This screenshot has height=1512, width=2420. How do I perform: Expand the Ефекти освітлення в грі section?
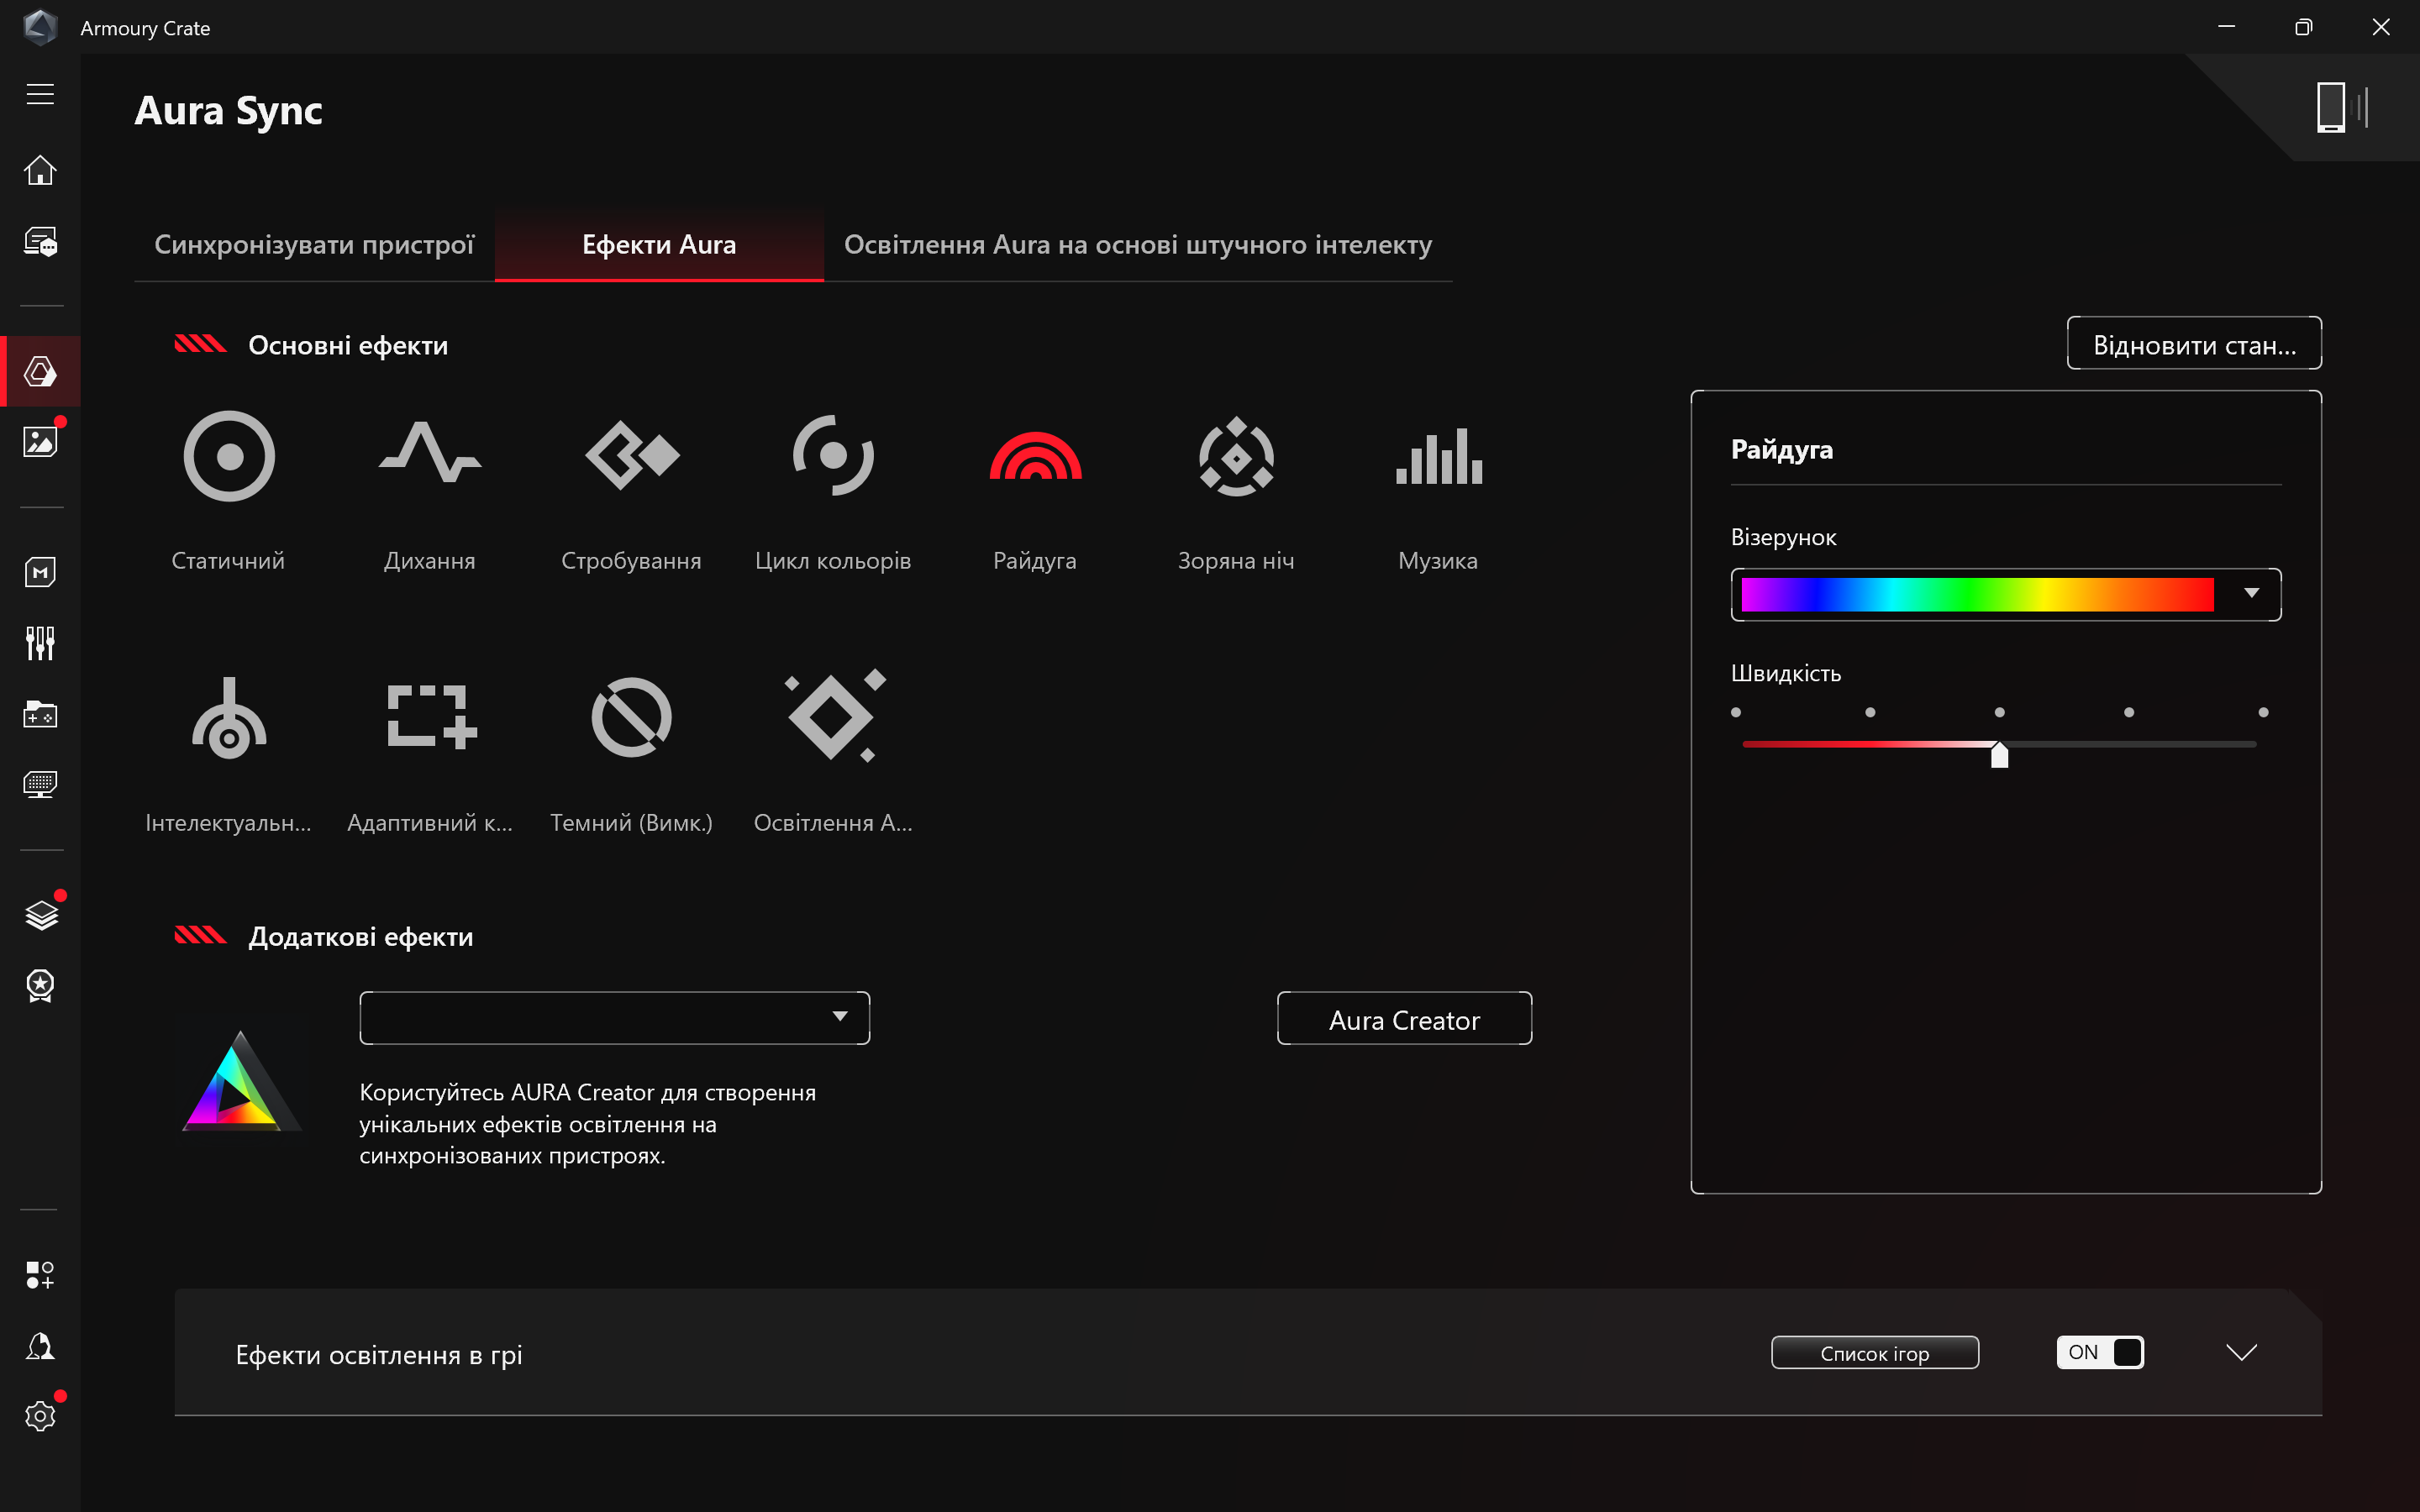pyautogui.click(x=2242, y=1352)
